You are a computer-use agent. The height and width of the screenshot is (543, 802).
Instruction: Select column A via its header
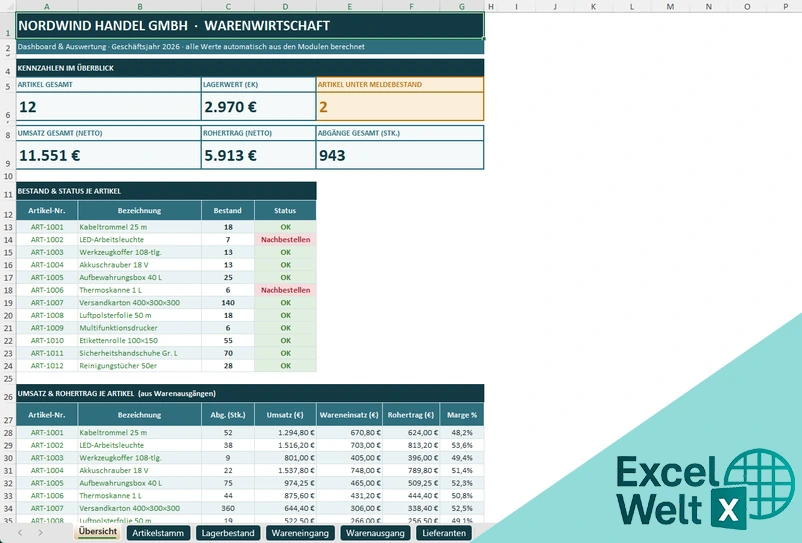[x=47, y=6]
